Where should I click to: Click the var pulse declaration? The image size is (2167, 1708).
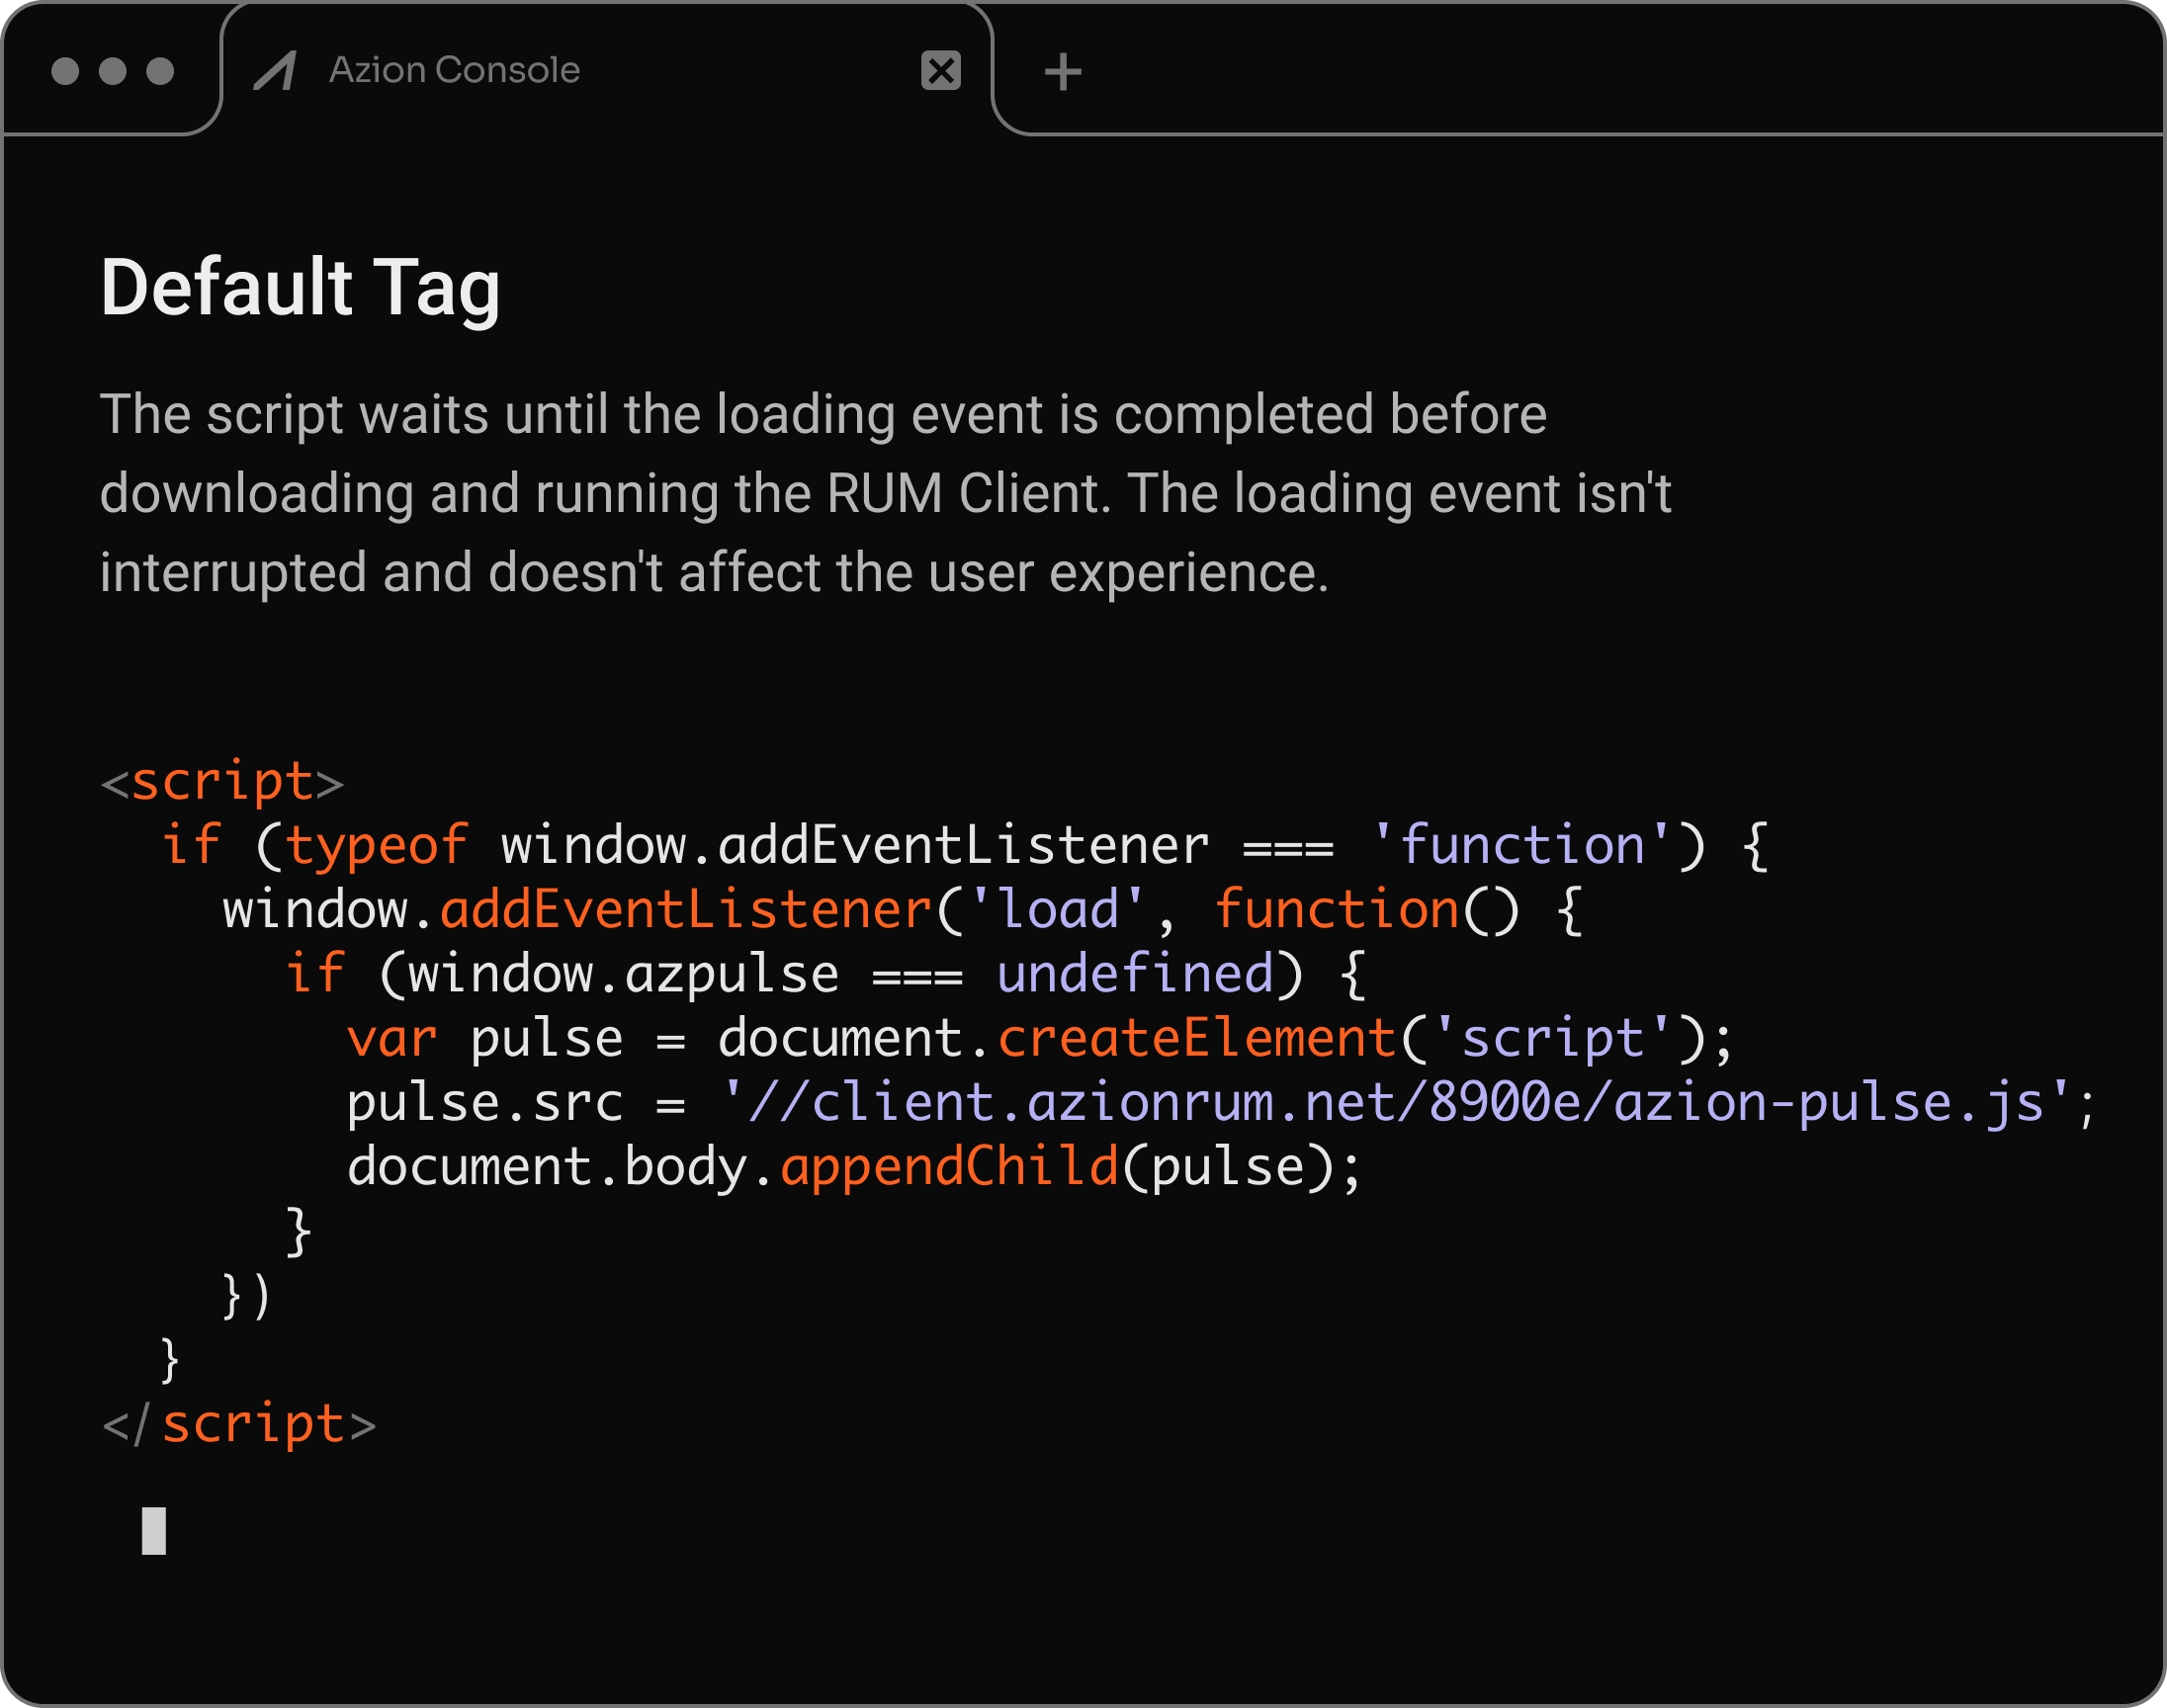pos(485,1038)
